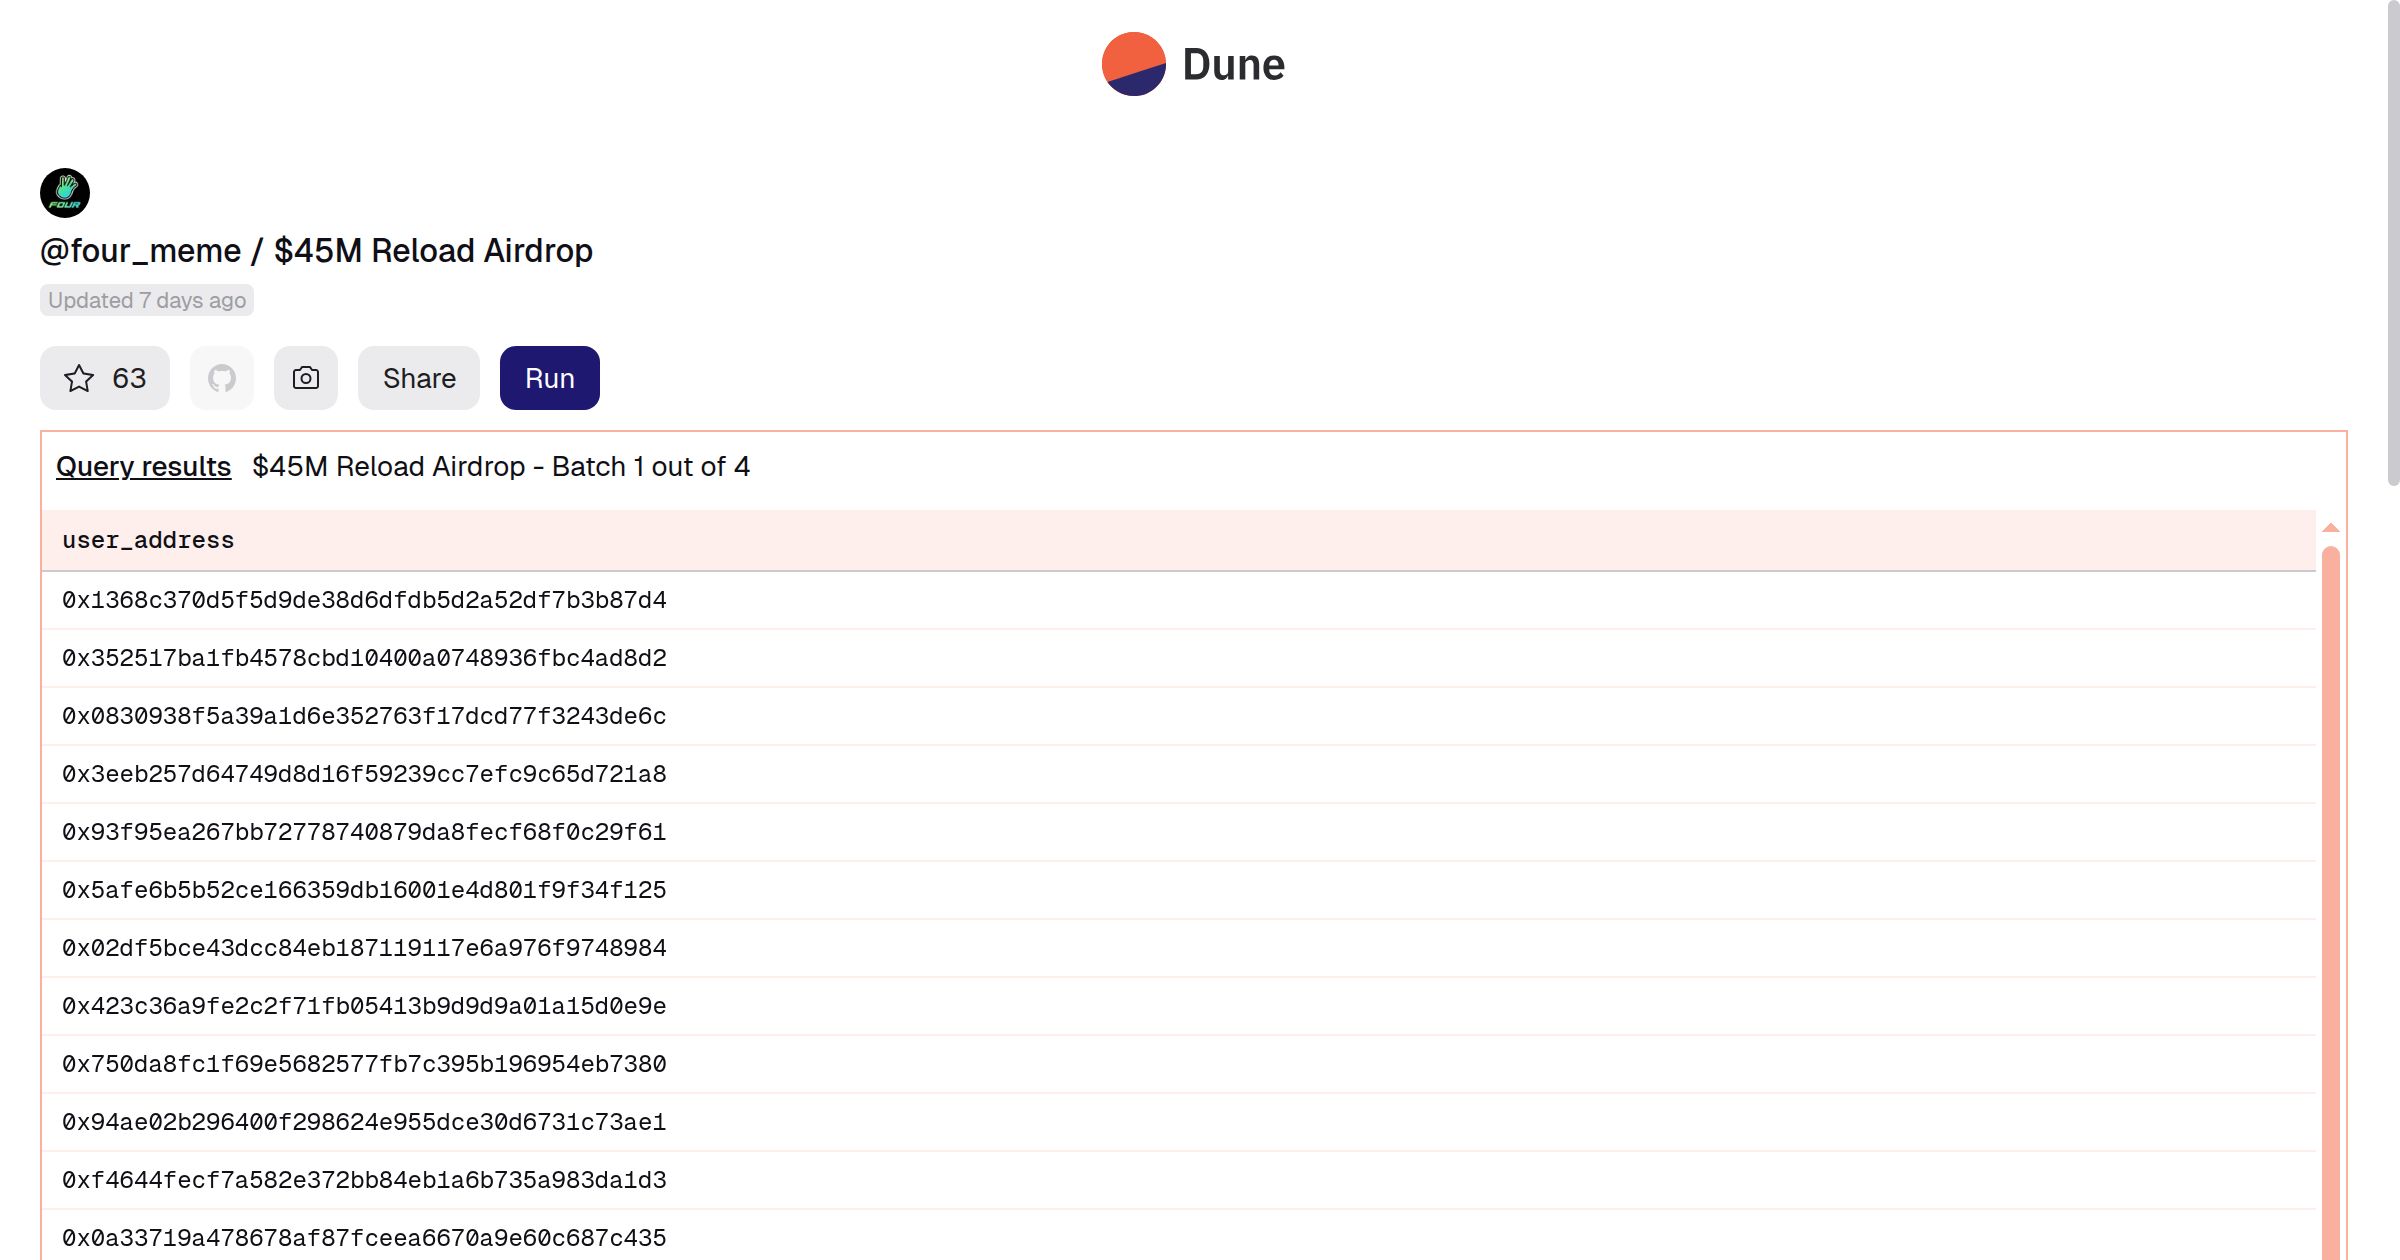Select address starting with 0x1368c370
The height and width of the screenshot is (1260, 2400).
point(364,600)
